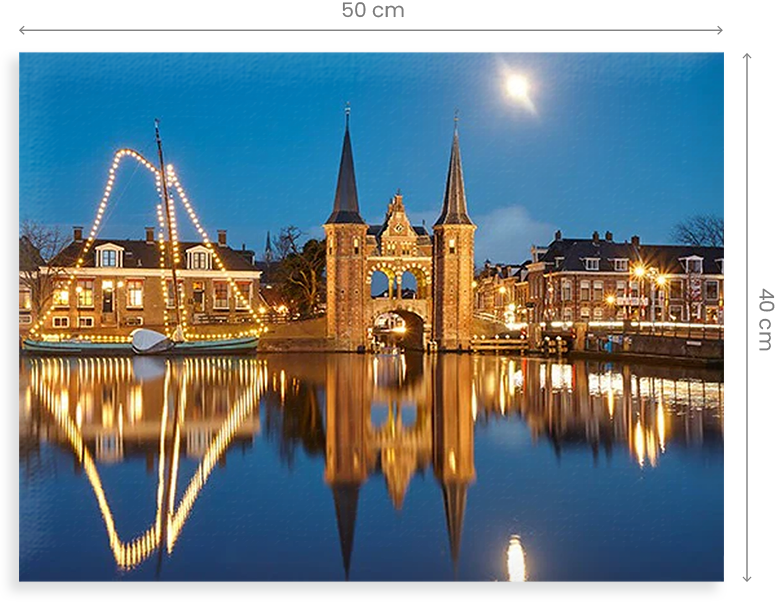Screen dimensions: 777x603
Task: Click the bare tree at the far right
Action: tap(698, 231)
